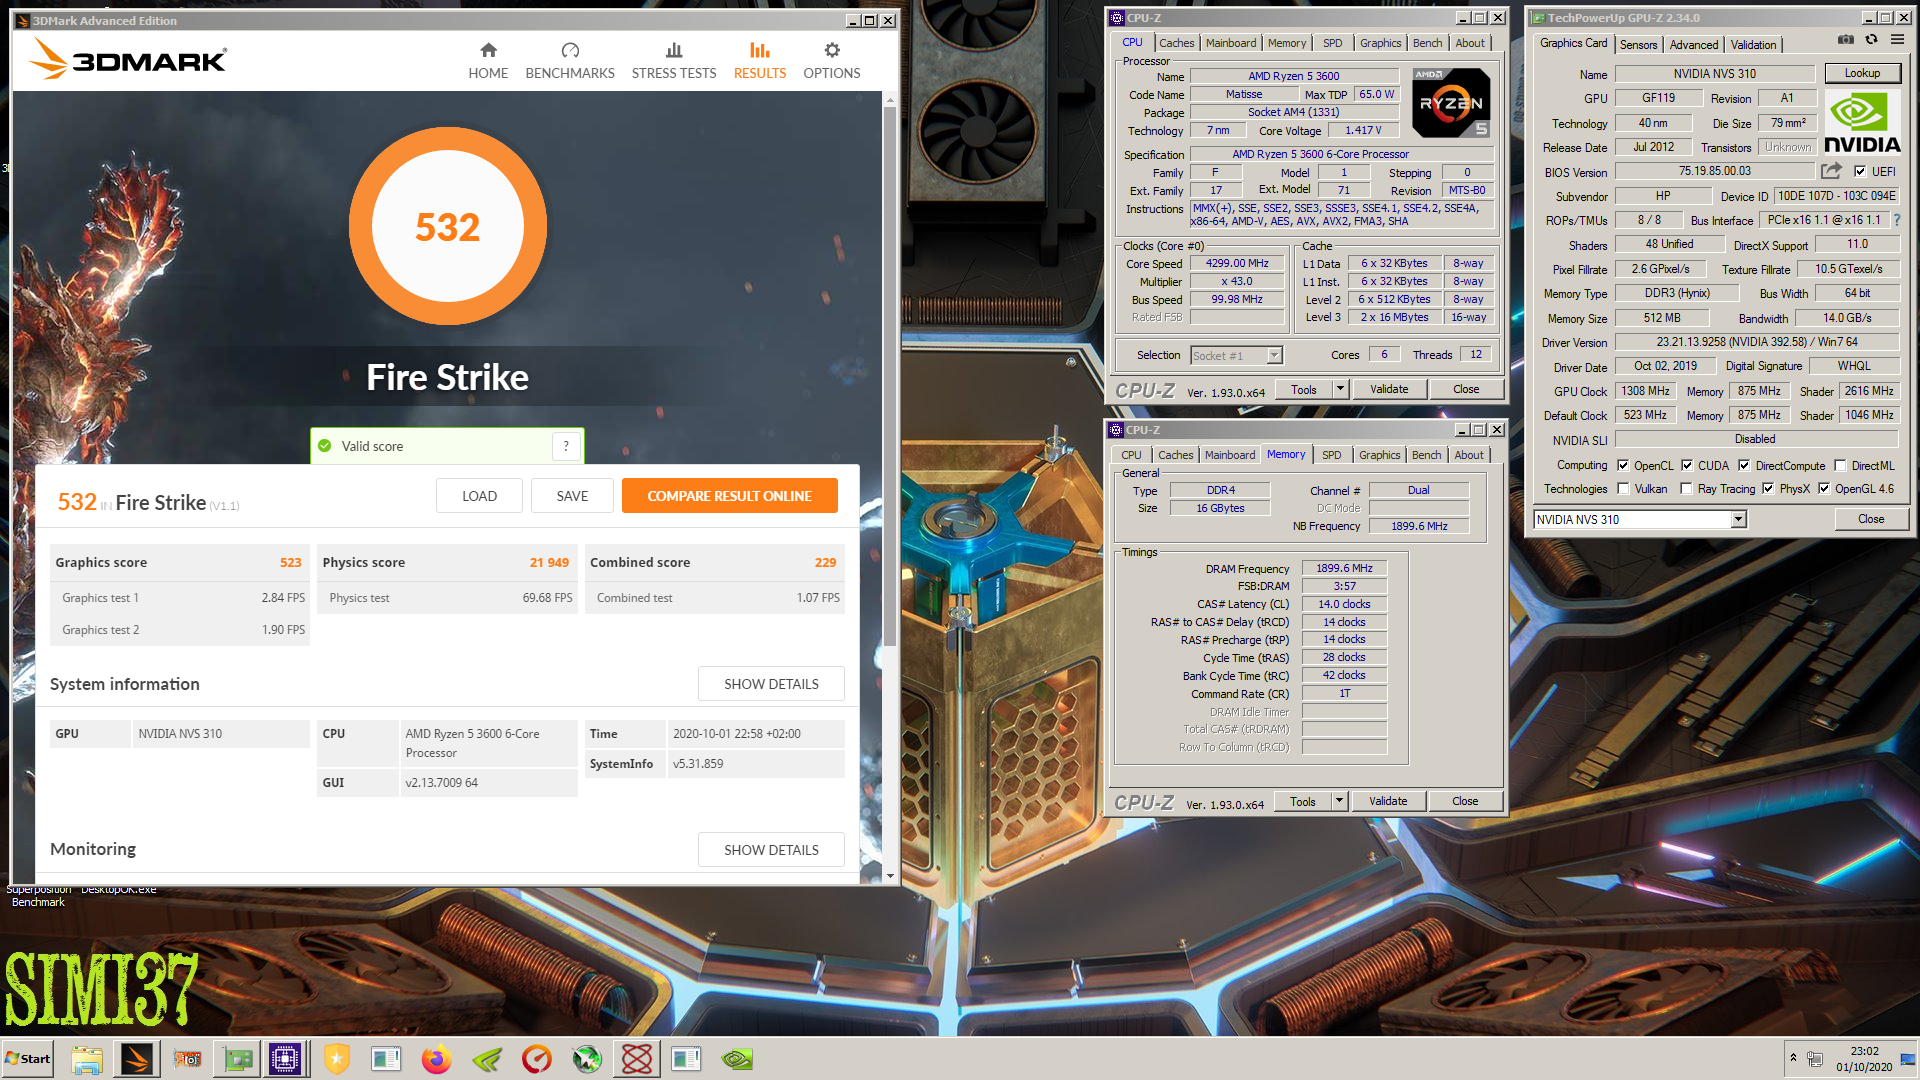This screenshot has height=1080, width=1920.
Task: Click 3DMark scrollbar down arrow
Action: [x=890, y=876]
